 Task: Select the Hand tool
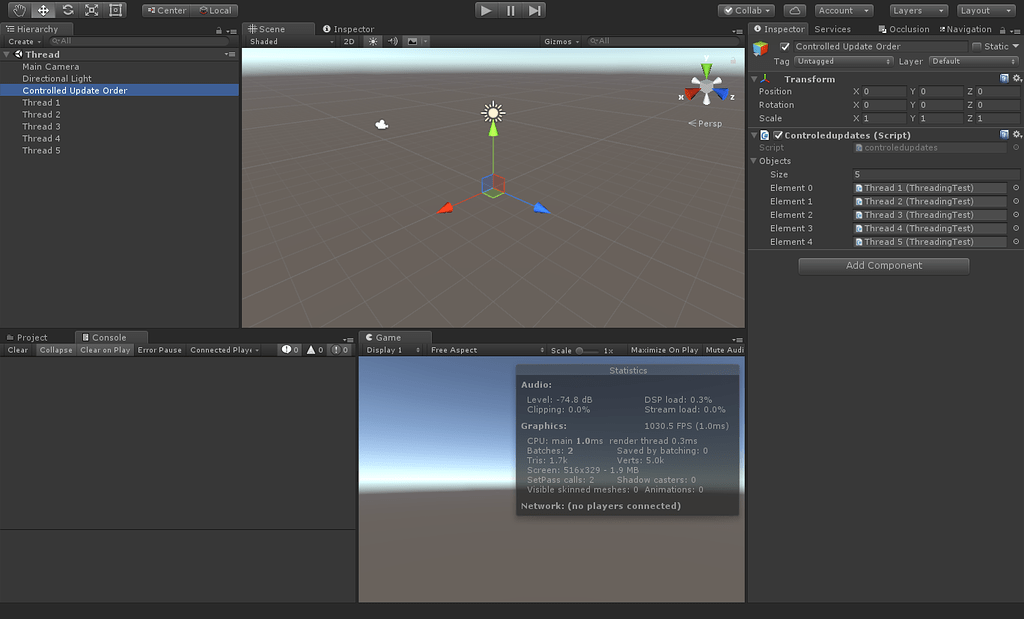[19, 10]
